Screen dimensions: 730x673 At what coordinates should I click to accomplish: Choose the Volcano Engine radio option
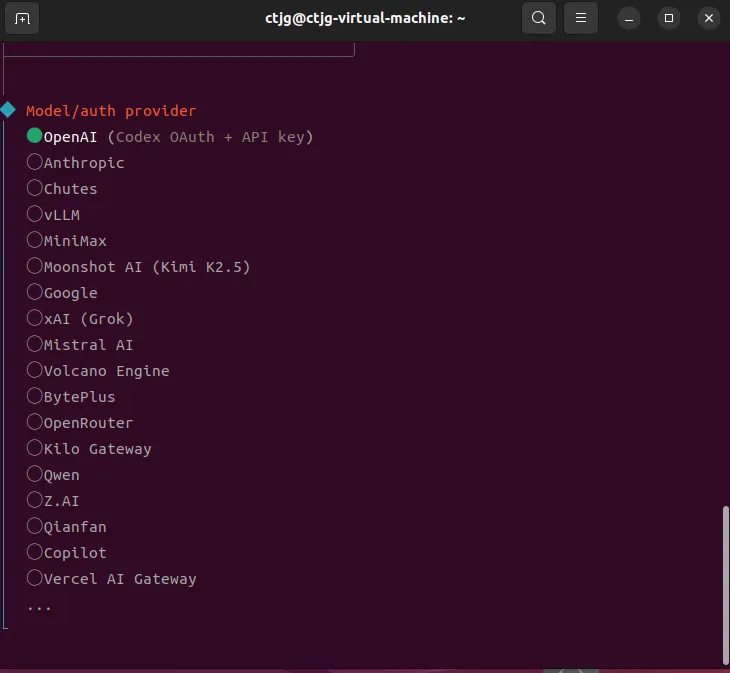[34, 370]
